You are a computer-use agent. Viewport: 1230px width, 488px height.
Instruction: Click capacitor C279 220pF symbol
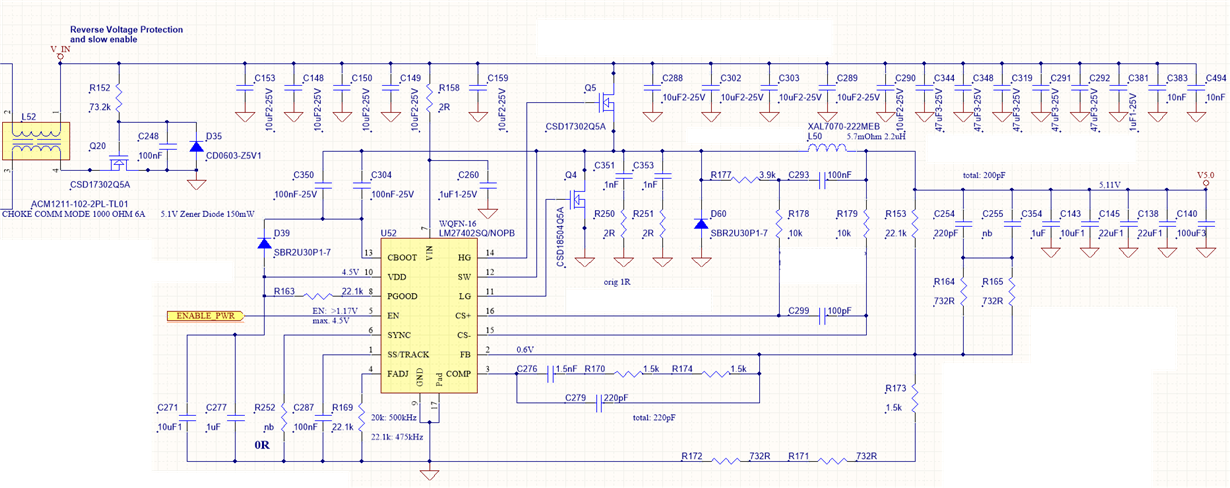[598, 402]
